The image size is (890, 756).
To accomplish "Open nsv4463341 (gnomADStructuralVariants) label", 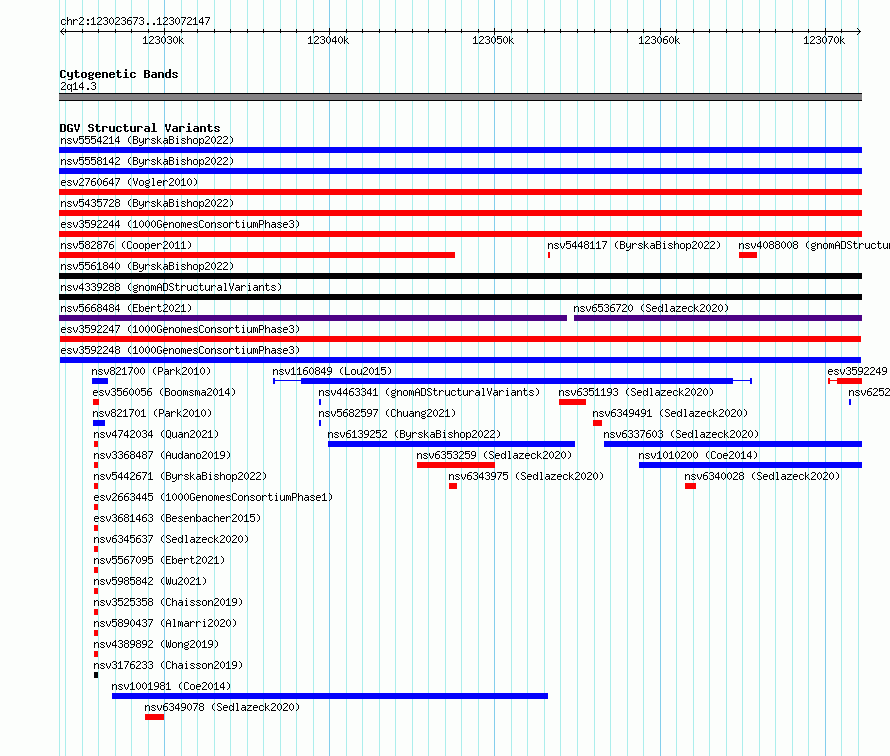I will point(429,392).
